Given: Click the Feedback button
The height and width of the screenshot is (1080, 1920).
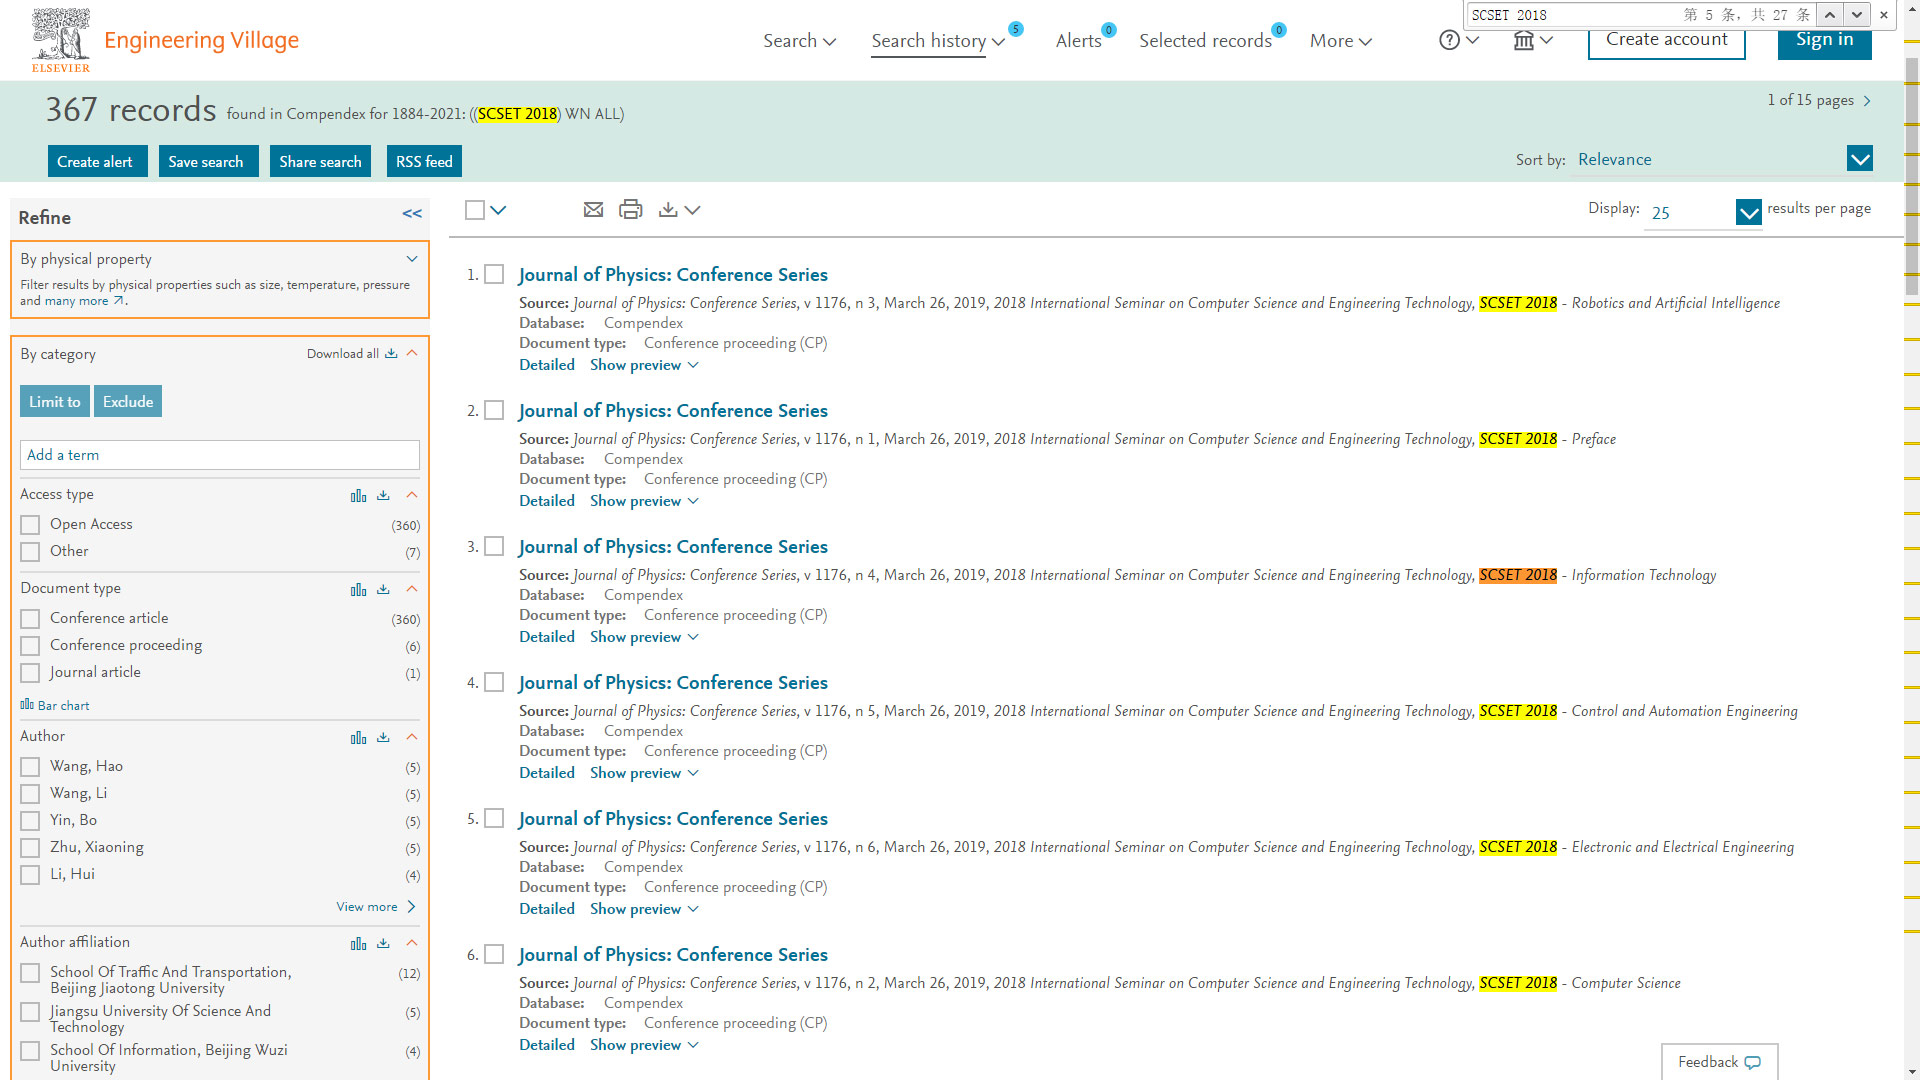Looking at the screenshot, I should (x=1720, y=1062).
